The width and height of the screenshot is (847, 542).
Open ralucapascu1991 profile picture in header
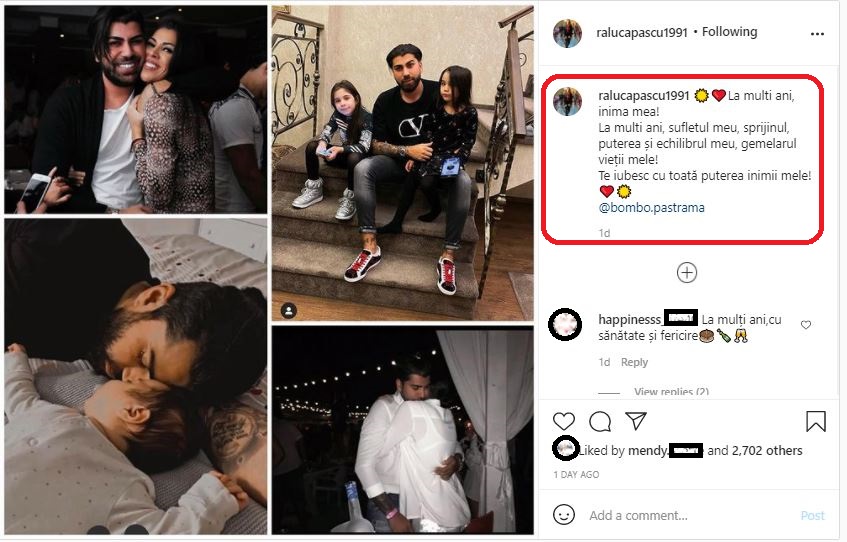click(567, 33)
